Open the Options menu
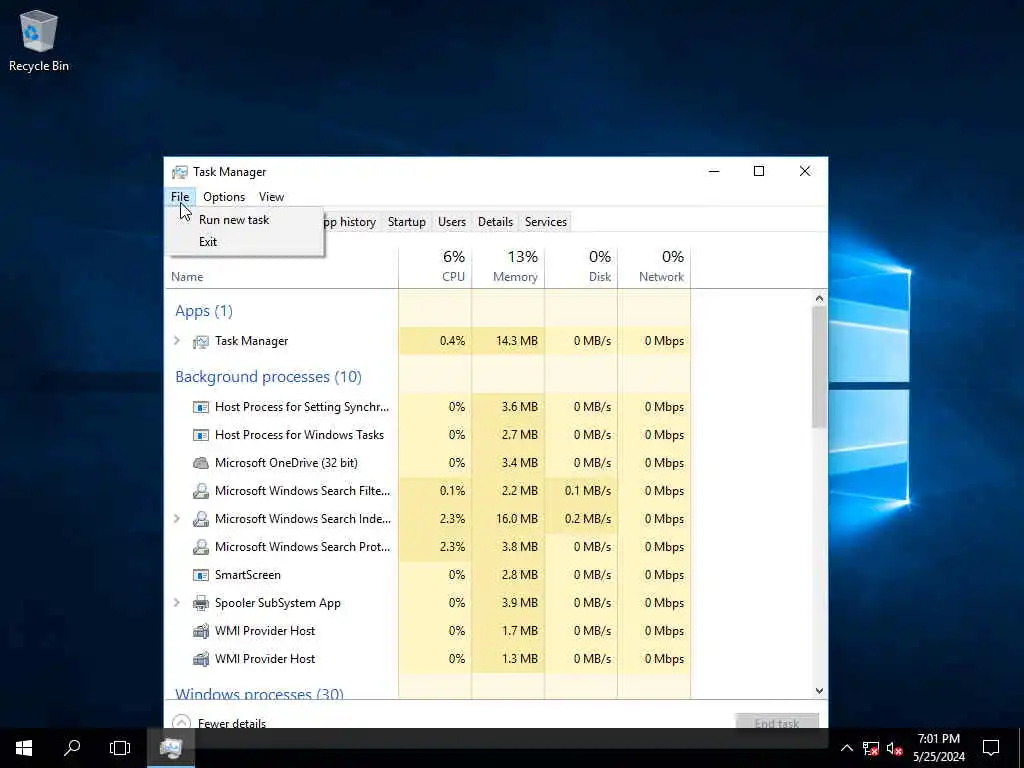Screen dimensions: 1024x768 [224, 197]
